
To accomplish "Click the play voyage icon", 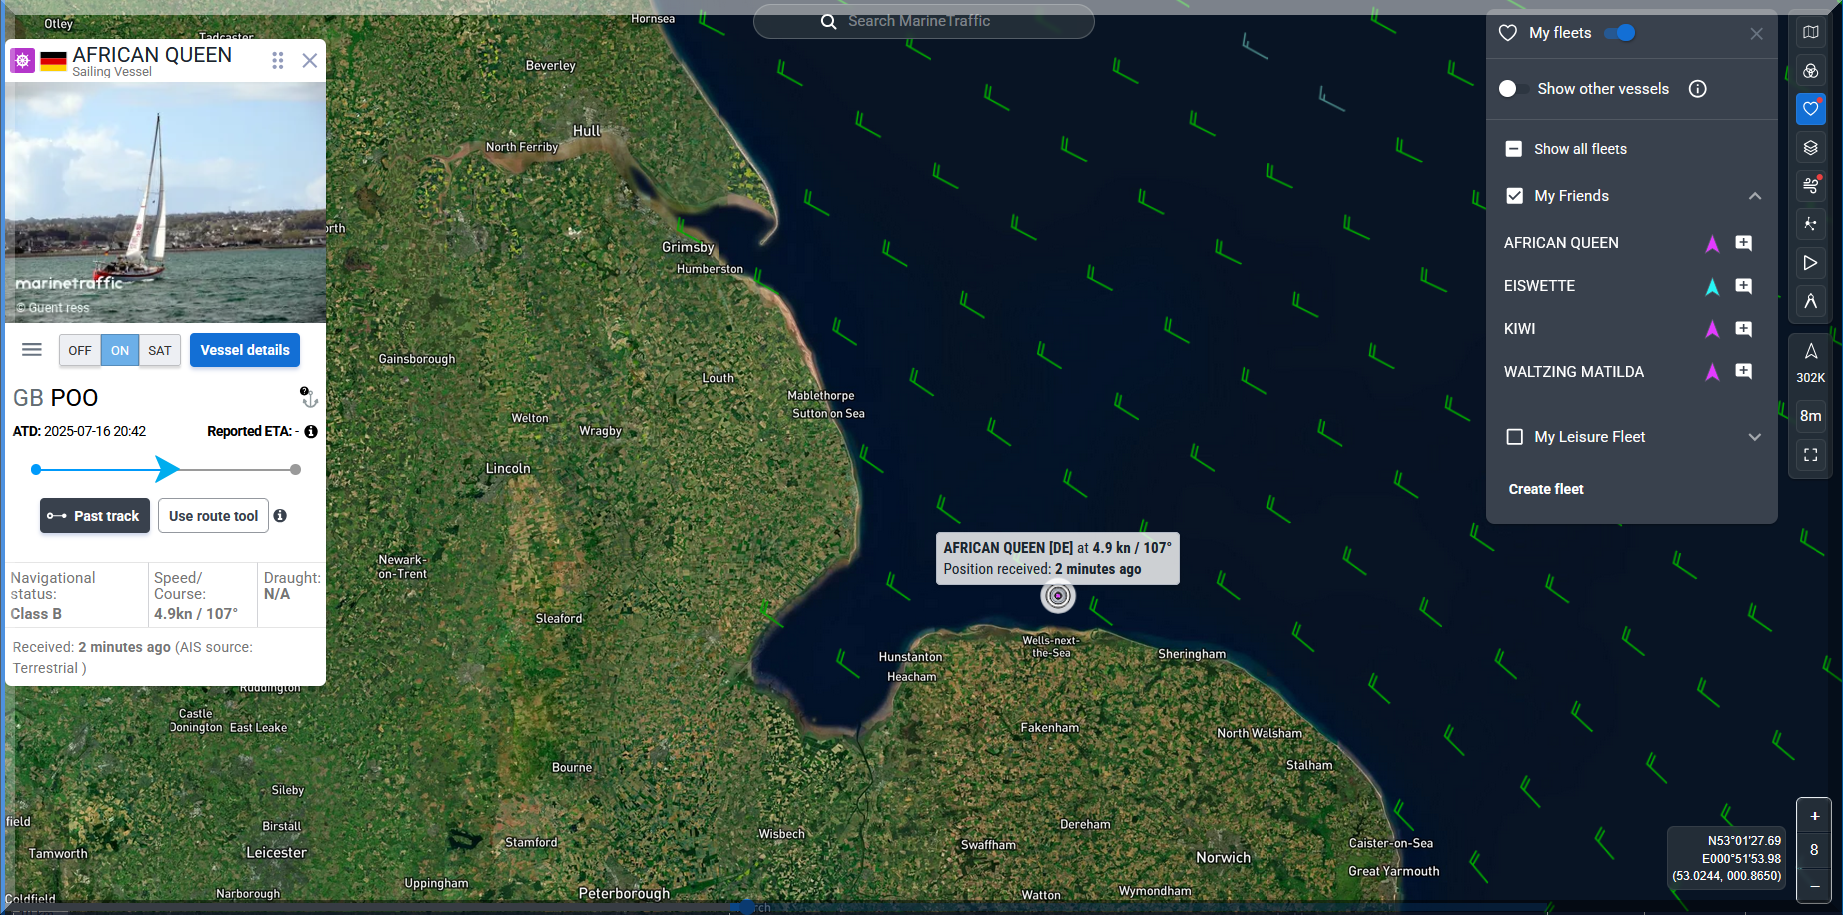I will point(1810,263).
